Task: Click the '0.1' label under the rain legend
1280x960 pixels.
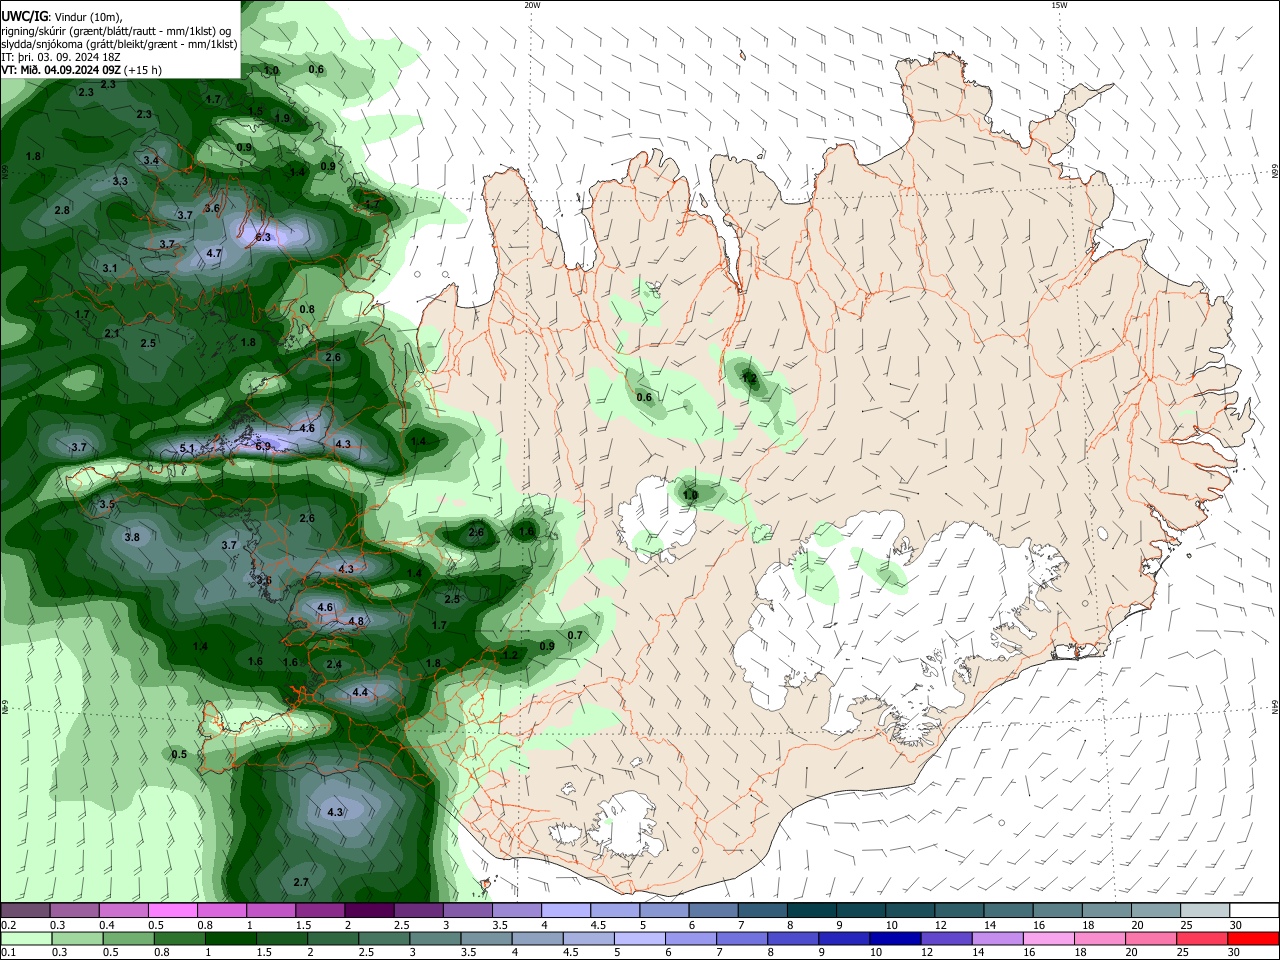Action: [x=7, y=952]
